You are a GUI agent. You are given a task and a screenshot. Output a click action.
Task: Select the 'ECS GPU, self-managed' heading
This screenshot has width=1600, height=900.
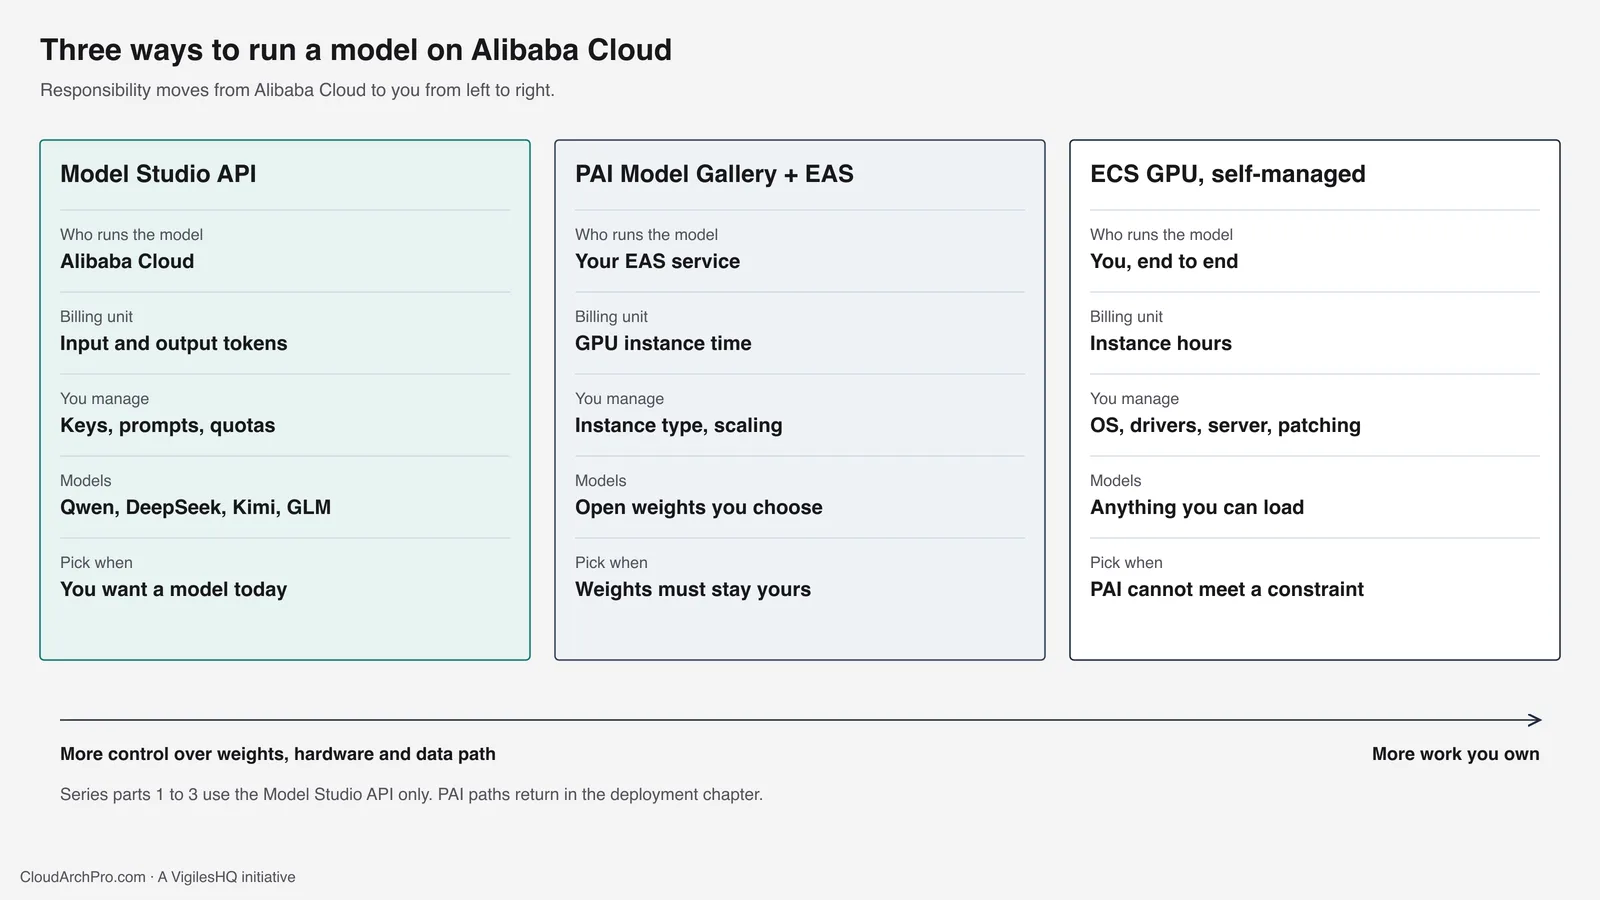pos(1228,174)
